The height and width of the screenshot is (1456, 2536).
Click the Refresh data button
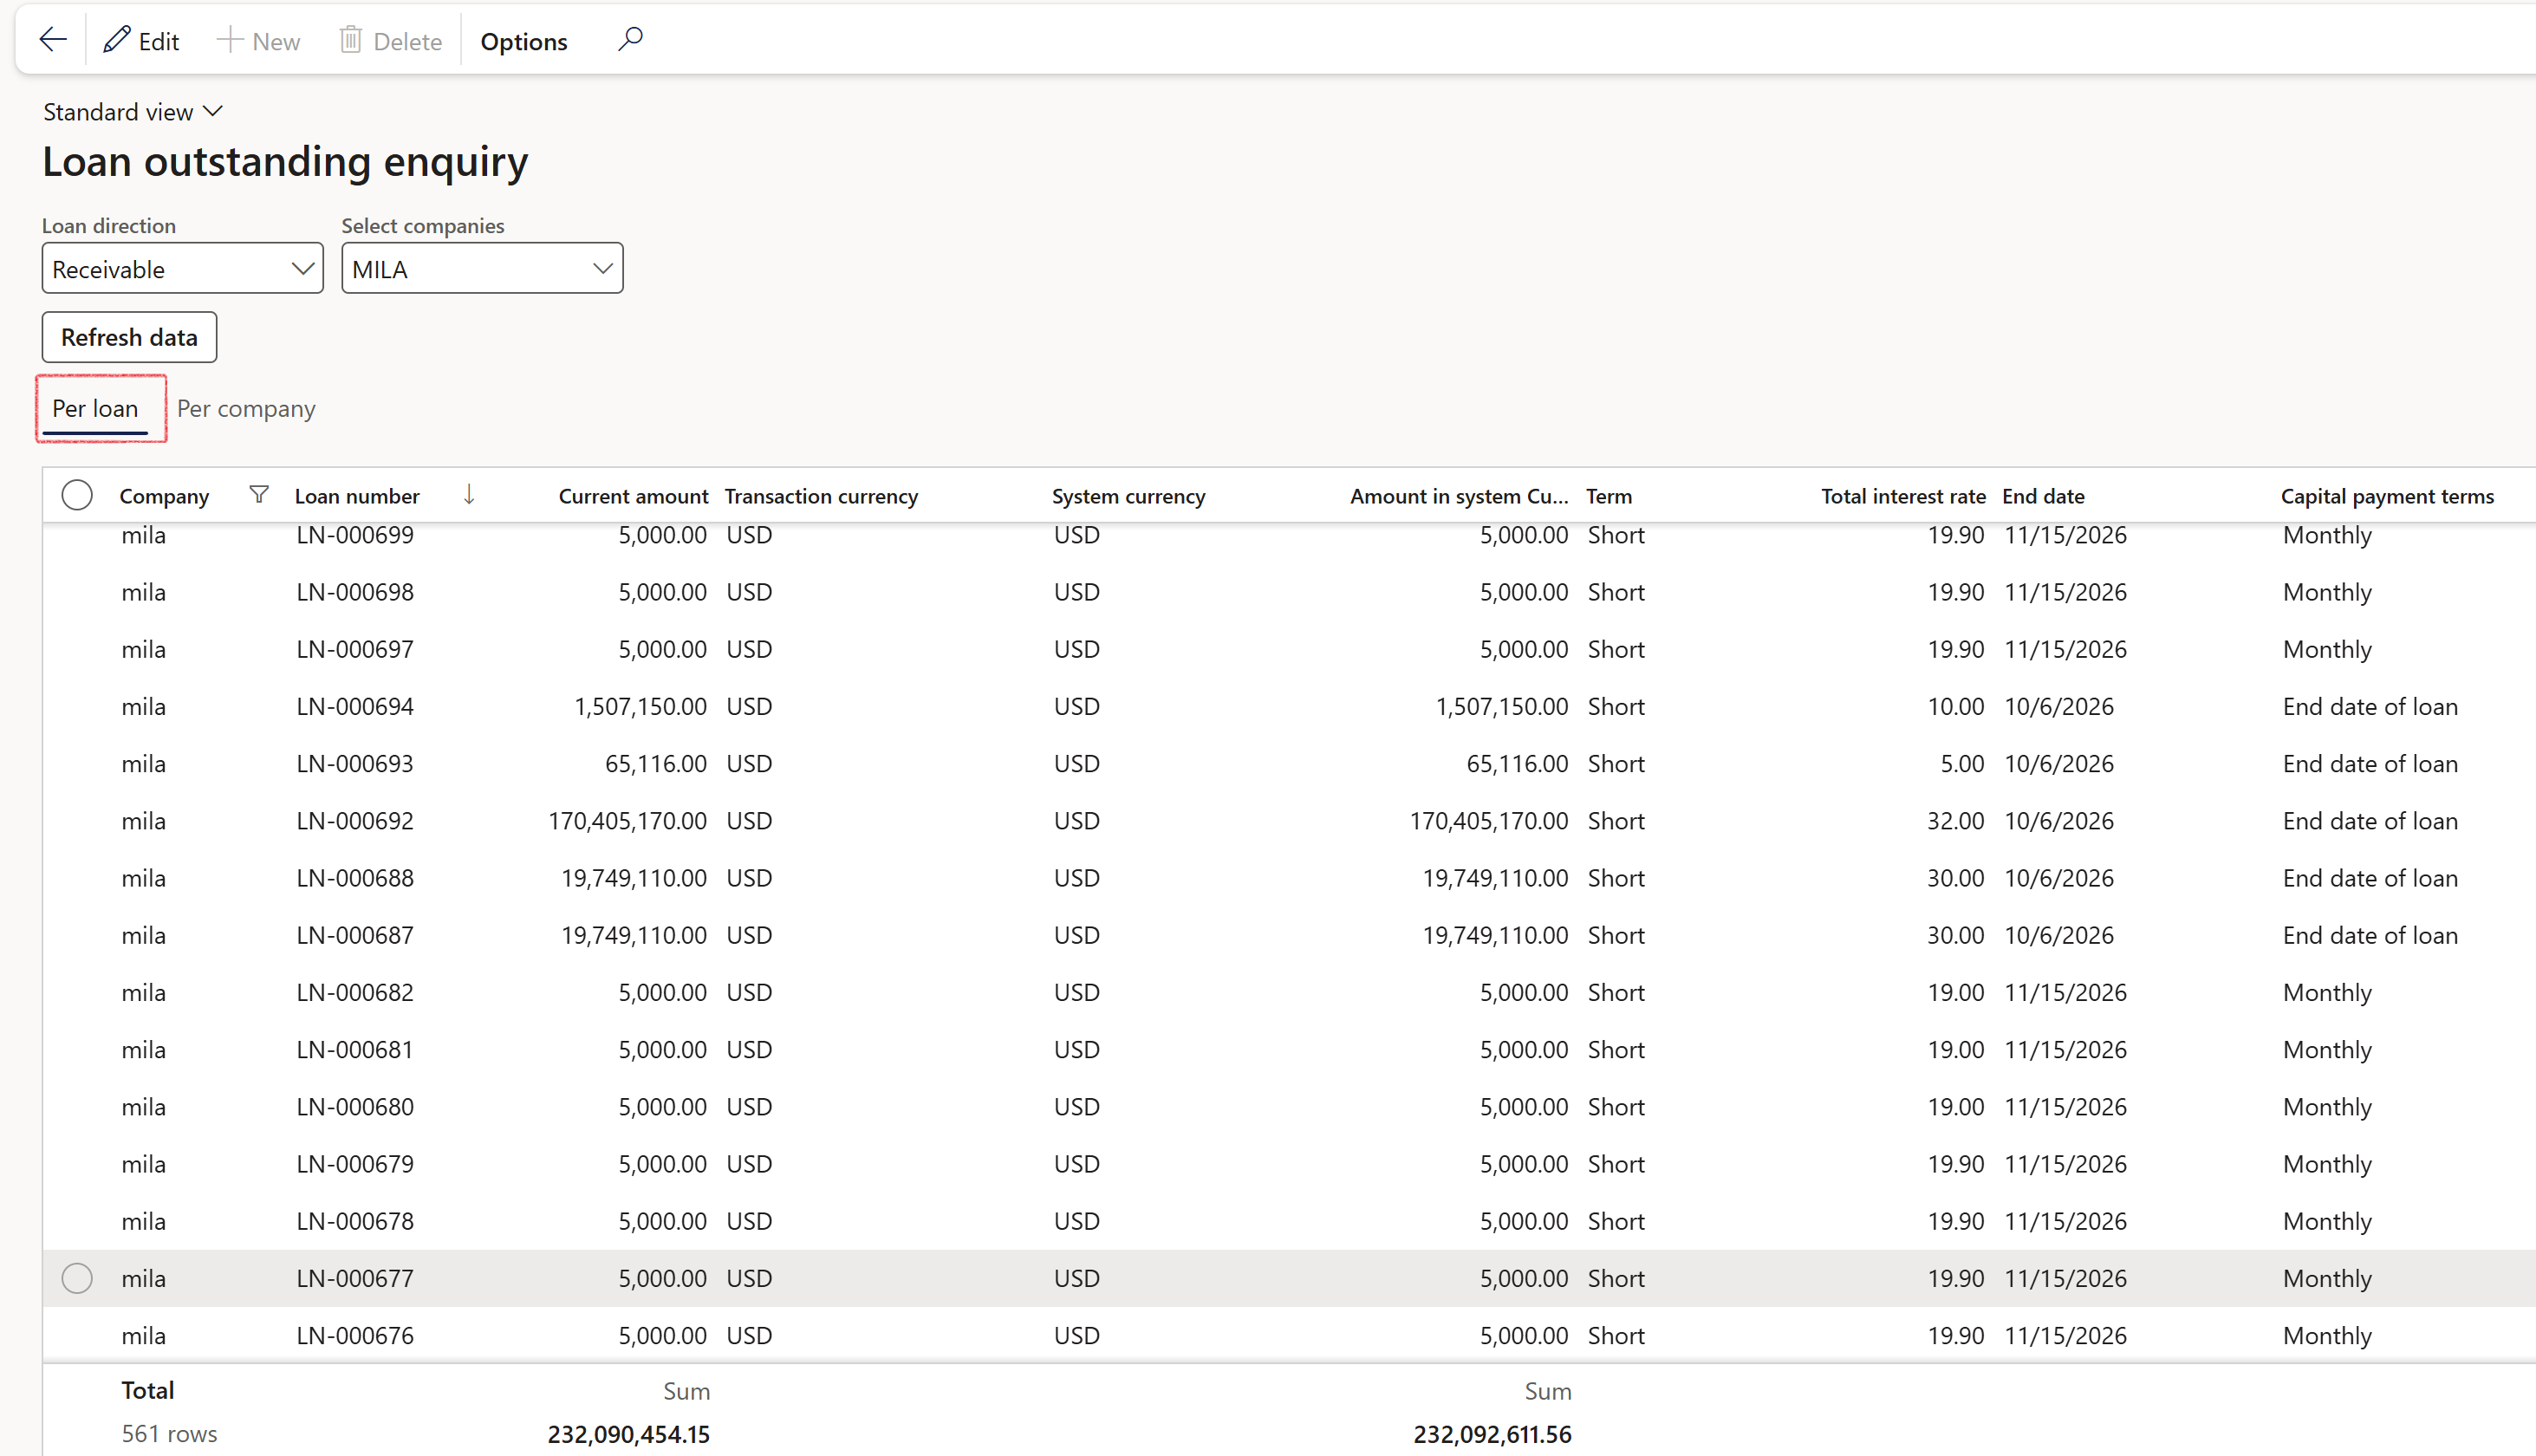point(129,337)
